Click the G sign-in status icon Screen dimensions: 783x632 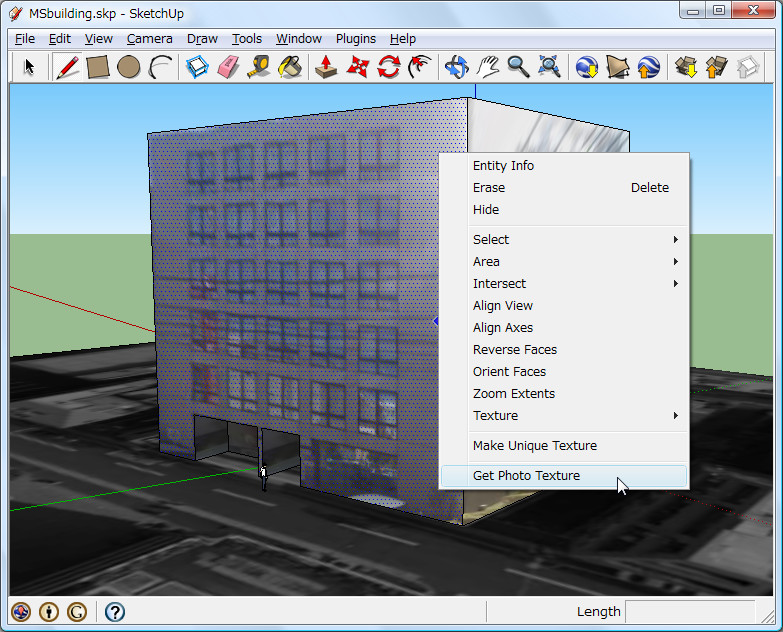(77, 612)
